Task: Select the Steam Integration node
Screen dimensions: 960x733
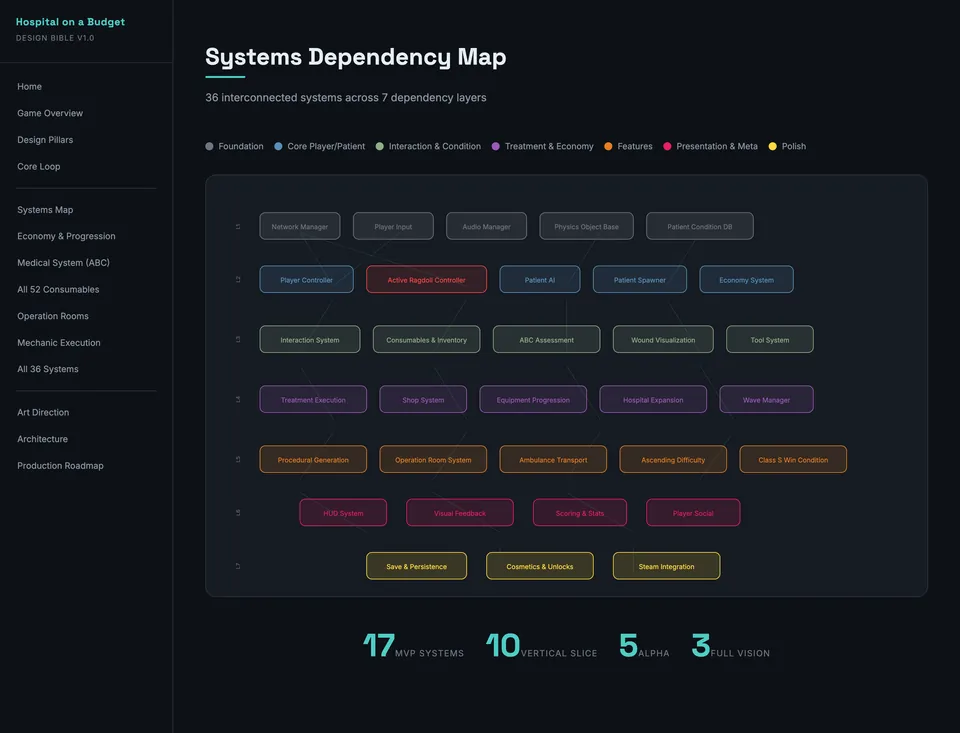Action: coord(667,566)
